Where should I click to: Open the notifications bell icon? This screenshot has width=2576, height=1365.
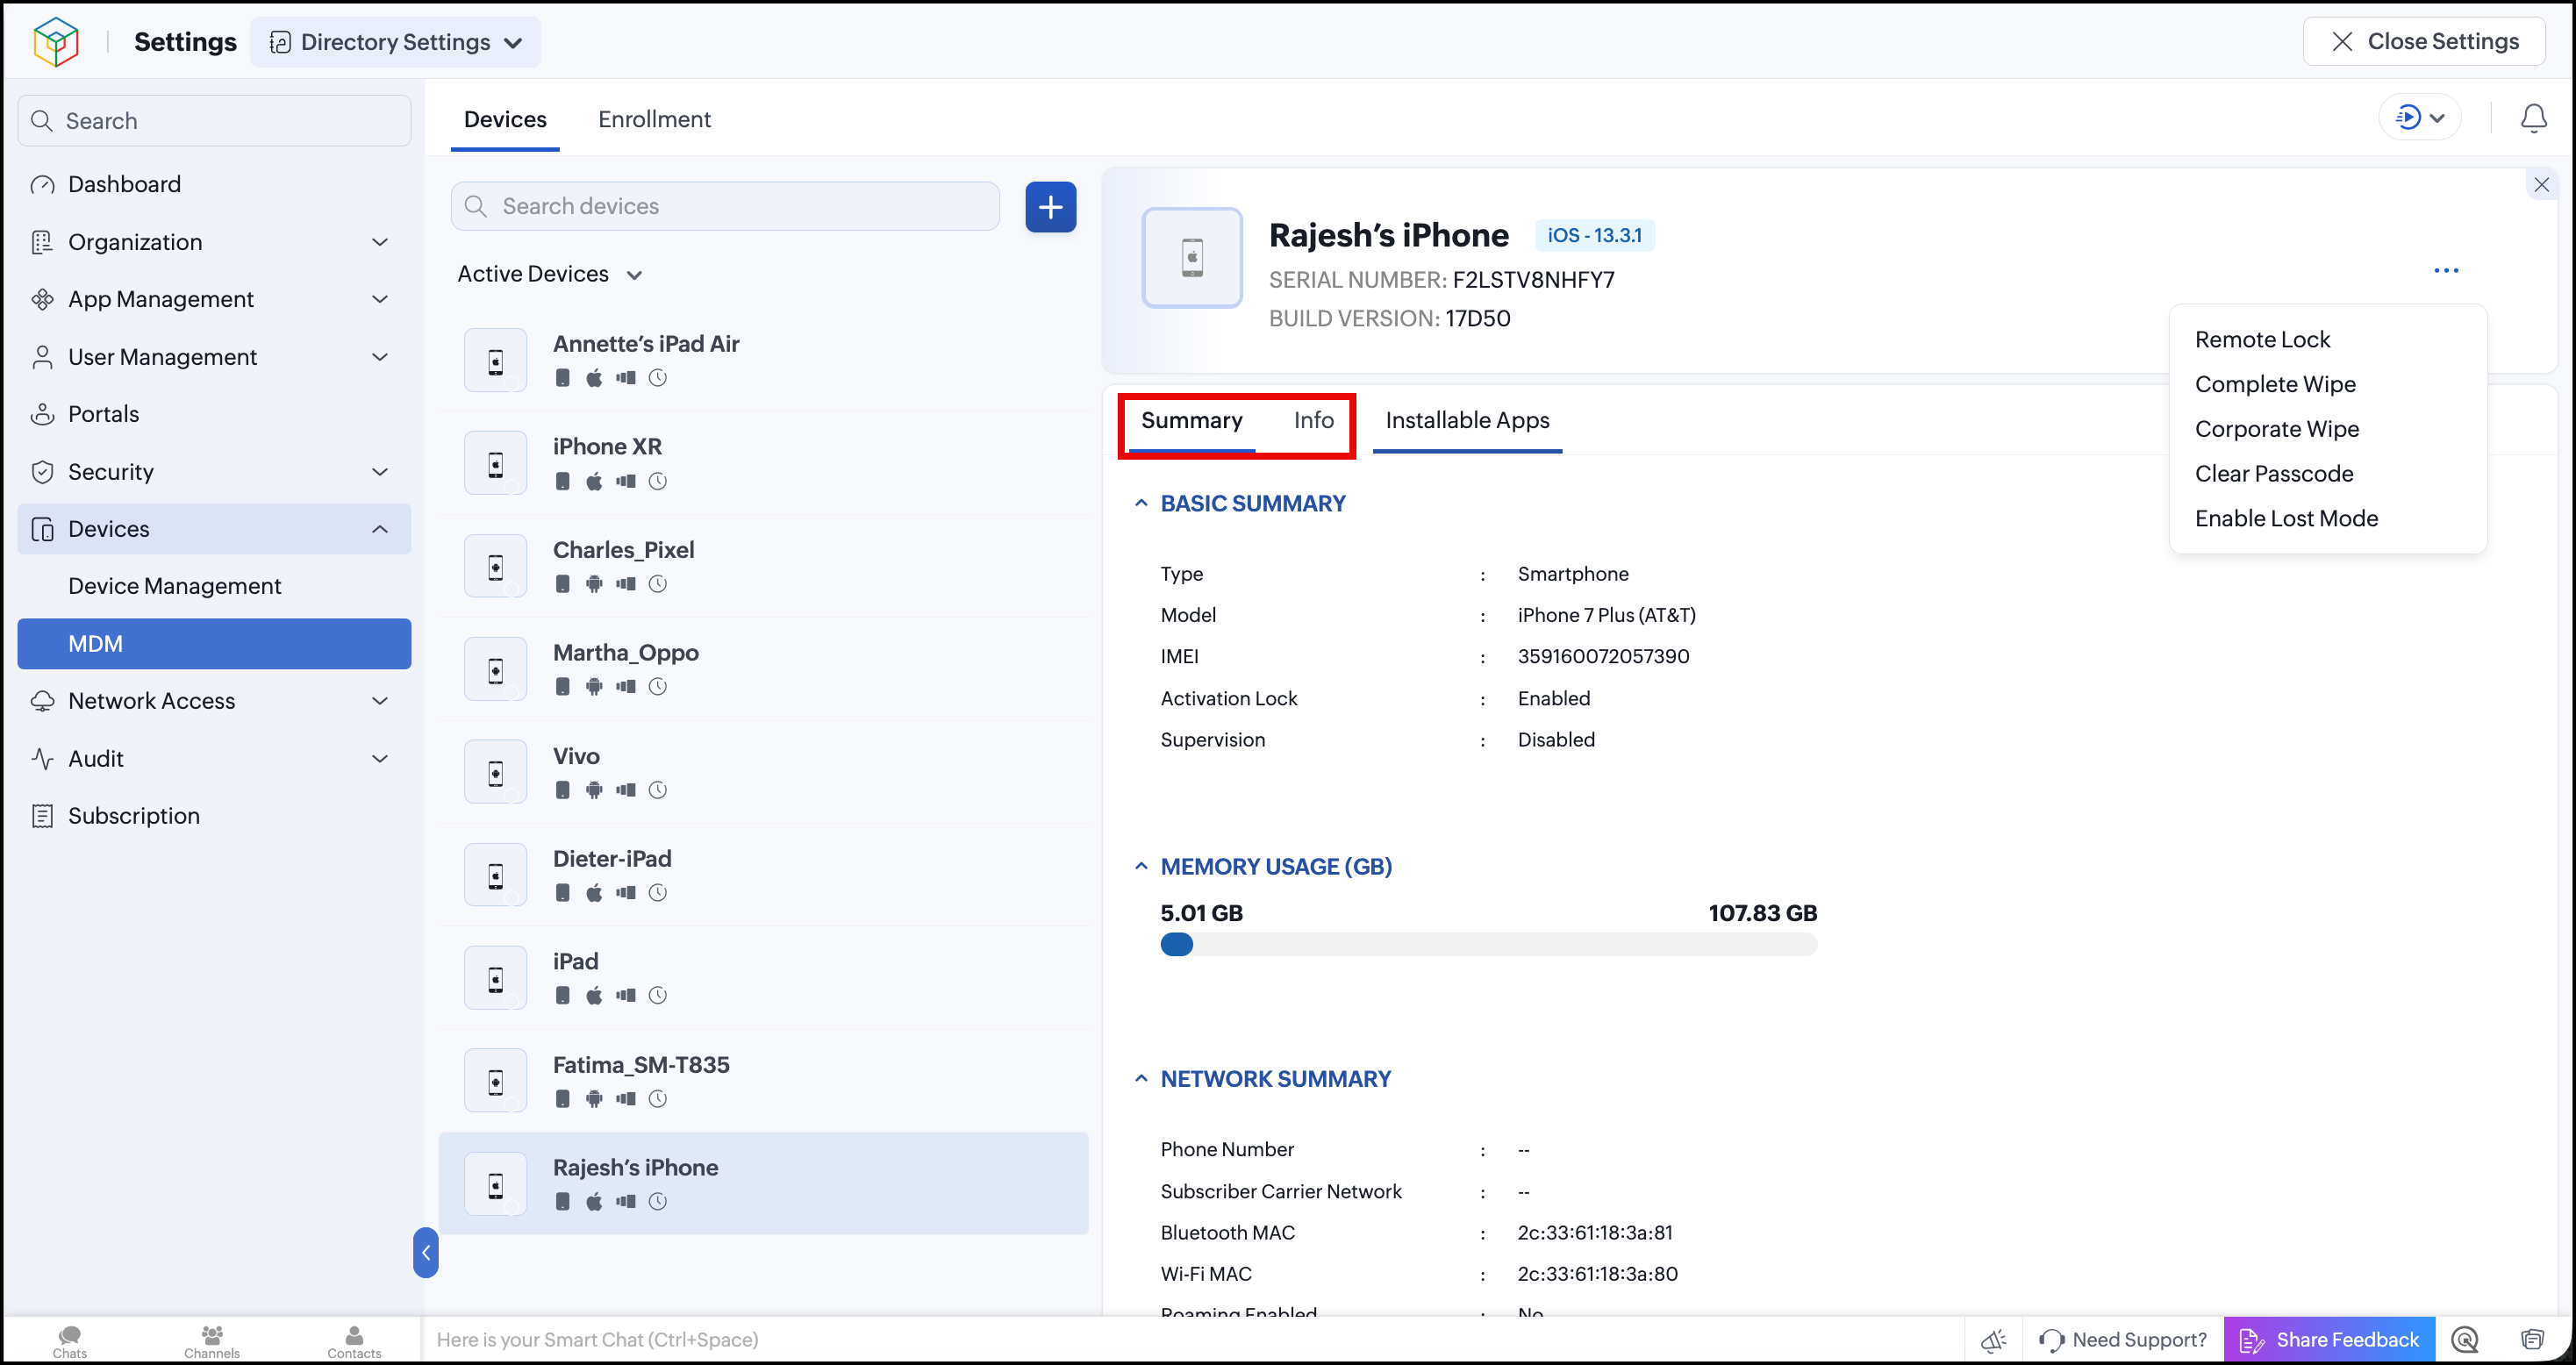point(2533,118)
